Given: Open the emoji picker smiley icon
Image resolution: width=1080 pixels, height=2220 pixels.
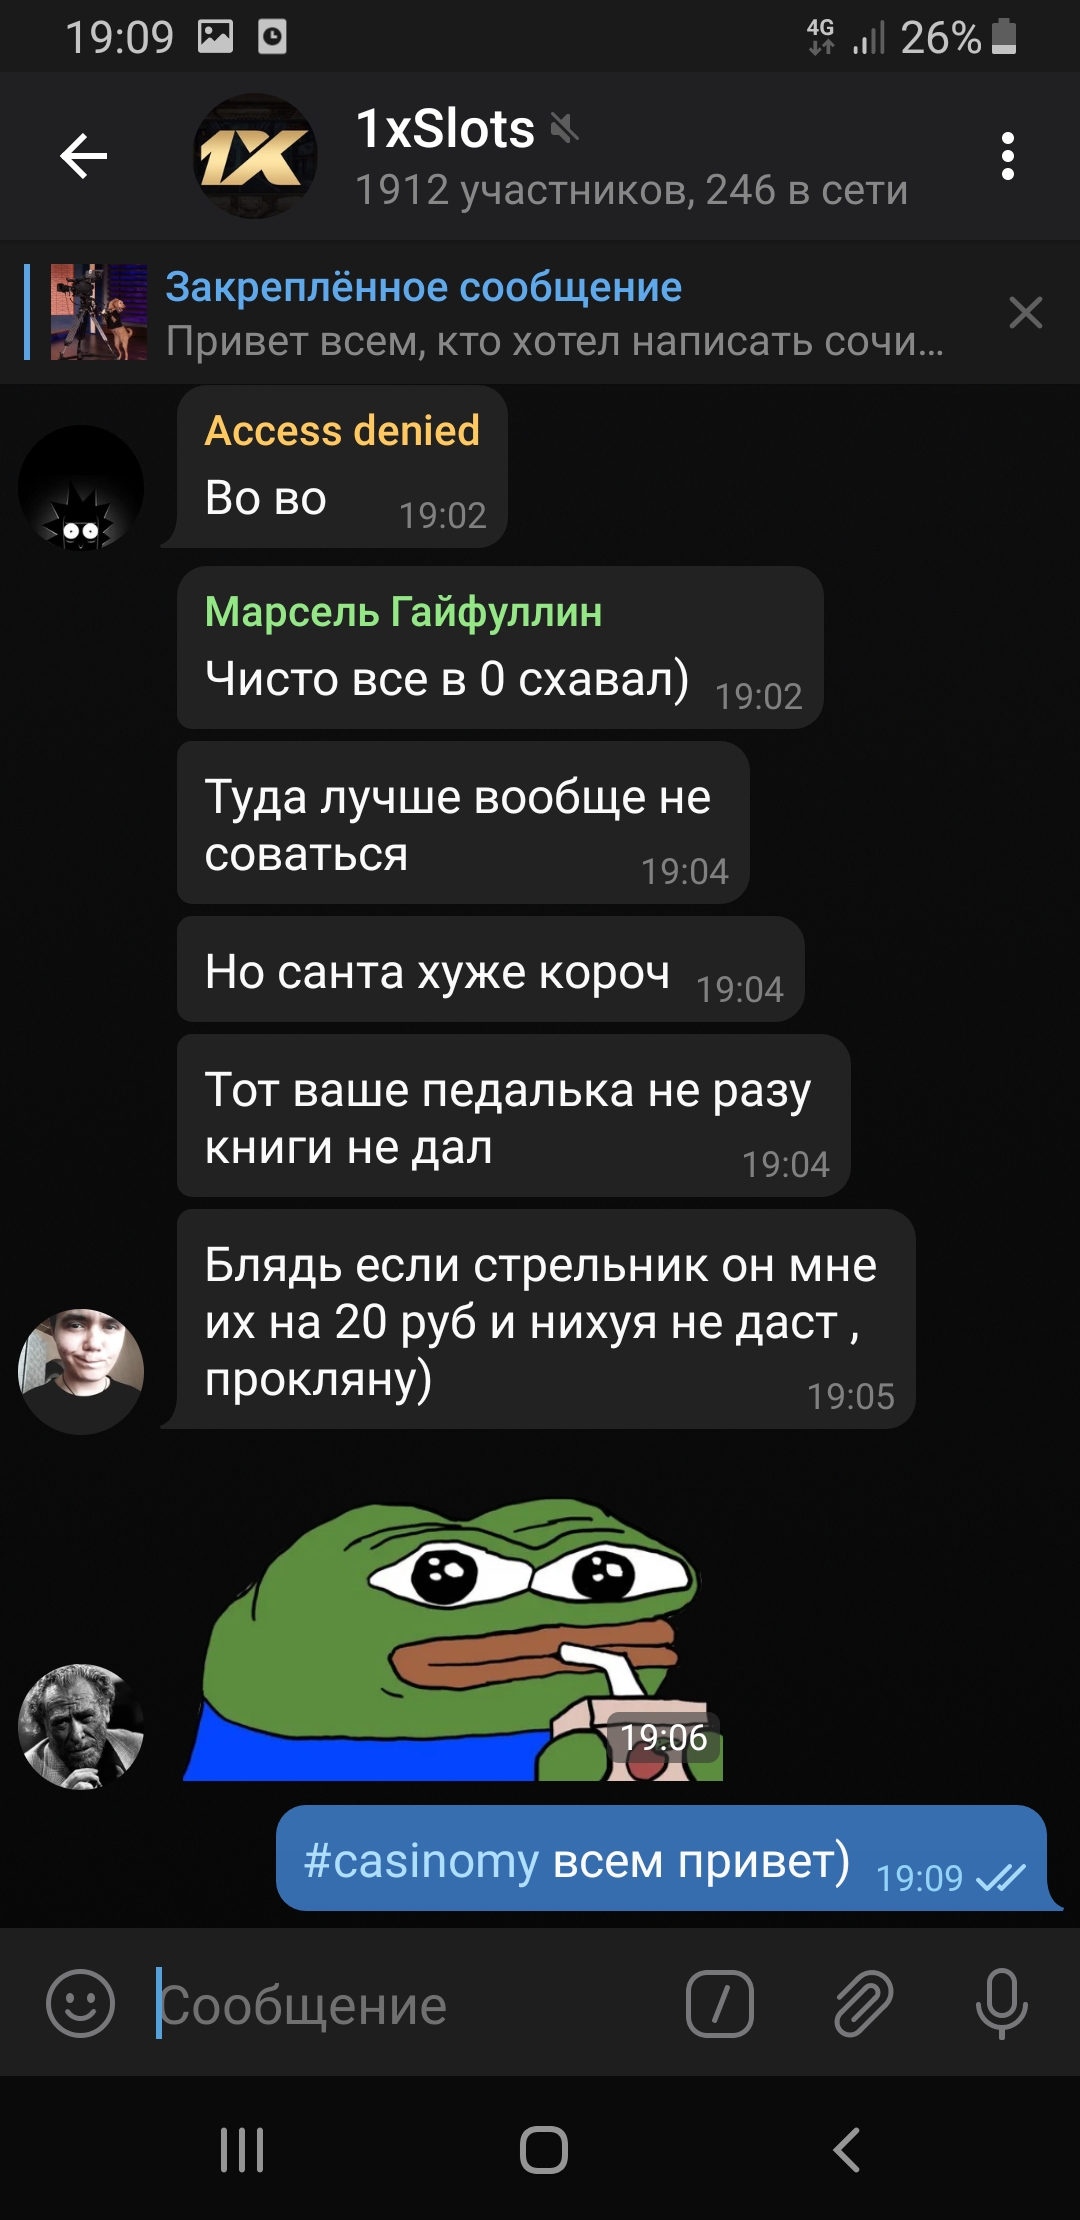Looking at the screenshot, I should click(81, 2003).
